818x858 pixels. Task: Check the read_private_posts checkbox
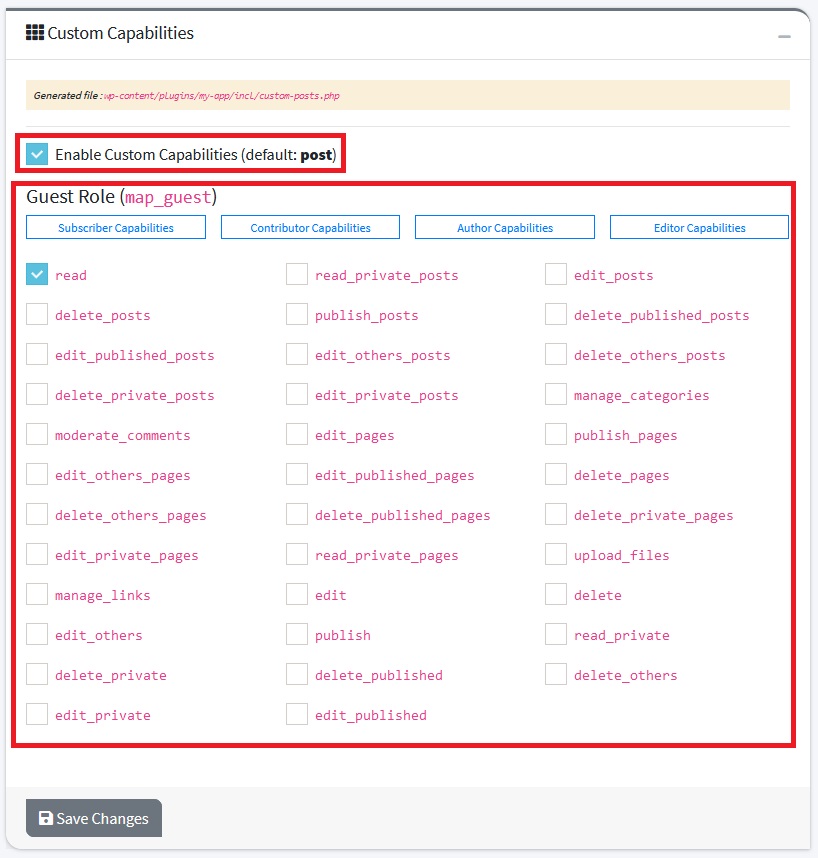tap(297, 275)
